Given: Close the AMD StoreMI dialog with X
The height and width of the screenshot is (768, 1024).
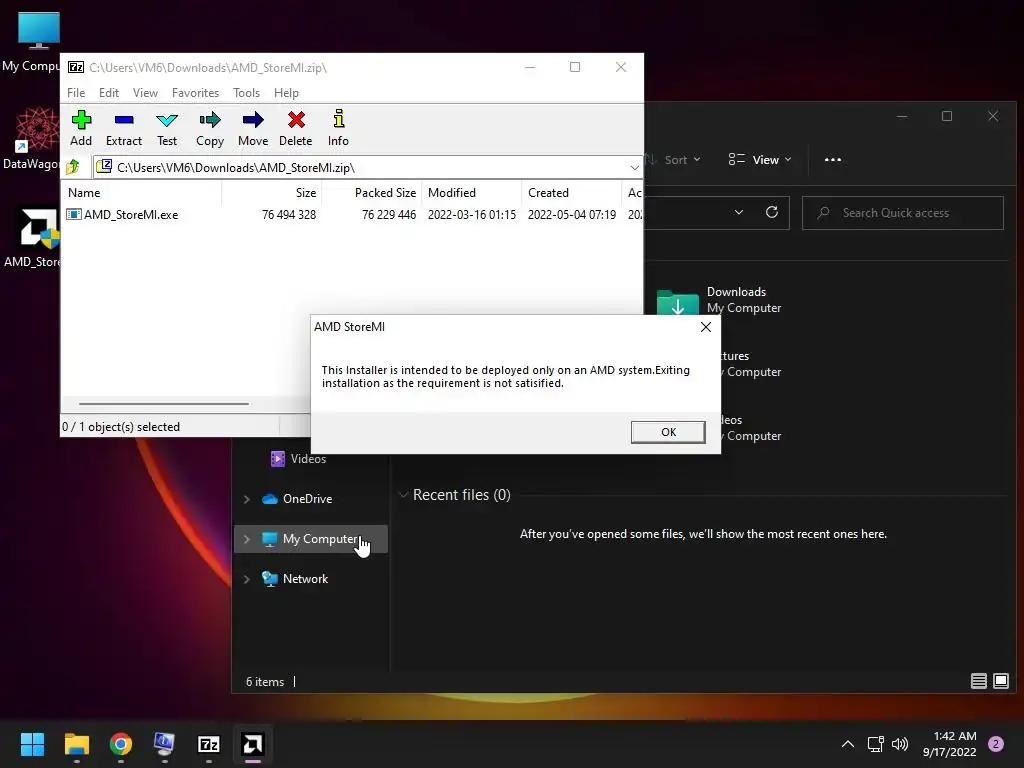Looking at the screenshot, I should [705, 327].
